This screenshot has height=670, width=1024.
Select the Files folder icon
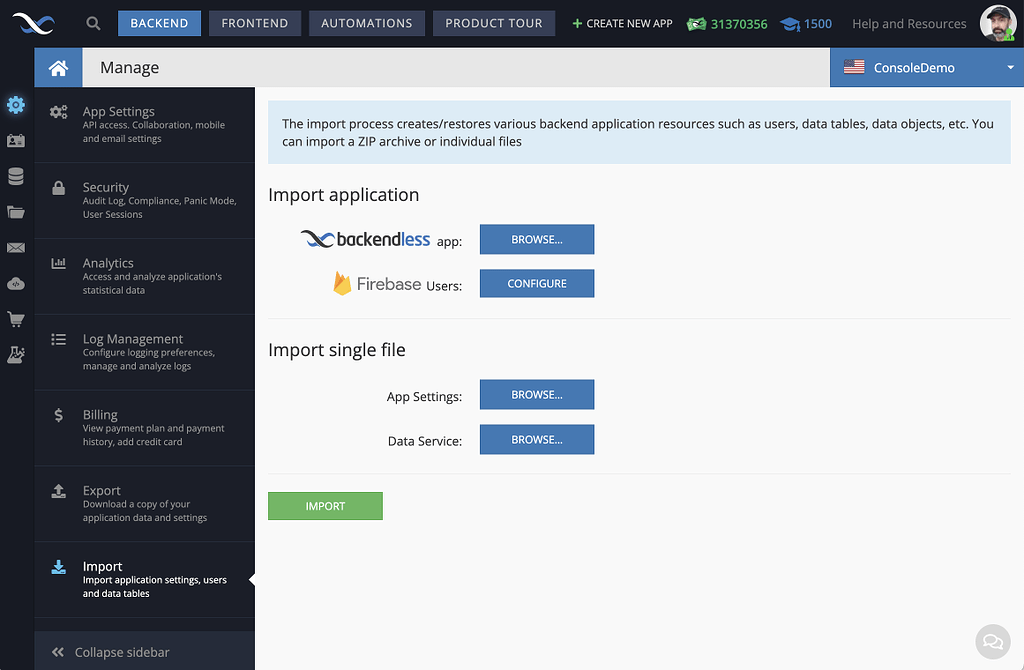point(15,211)
